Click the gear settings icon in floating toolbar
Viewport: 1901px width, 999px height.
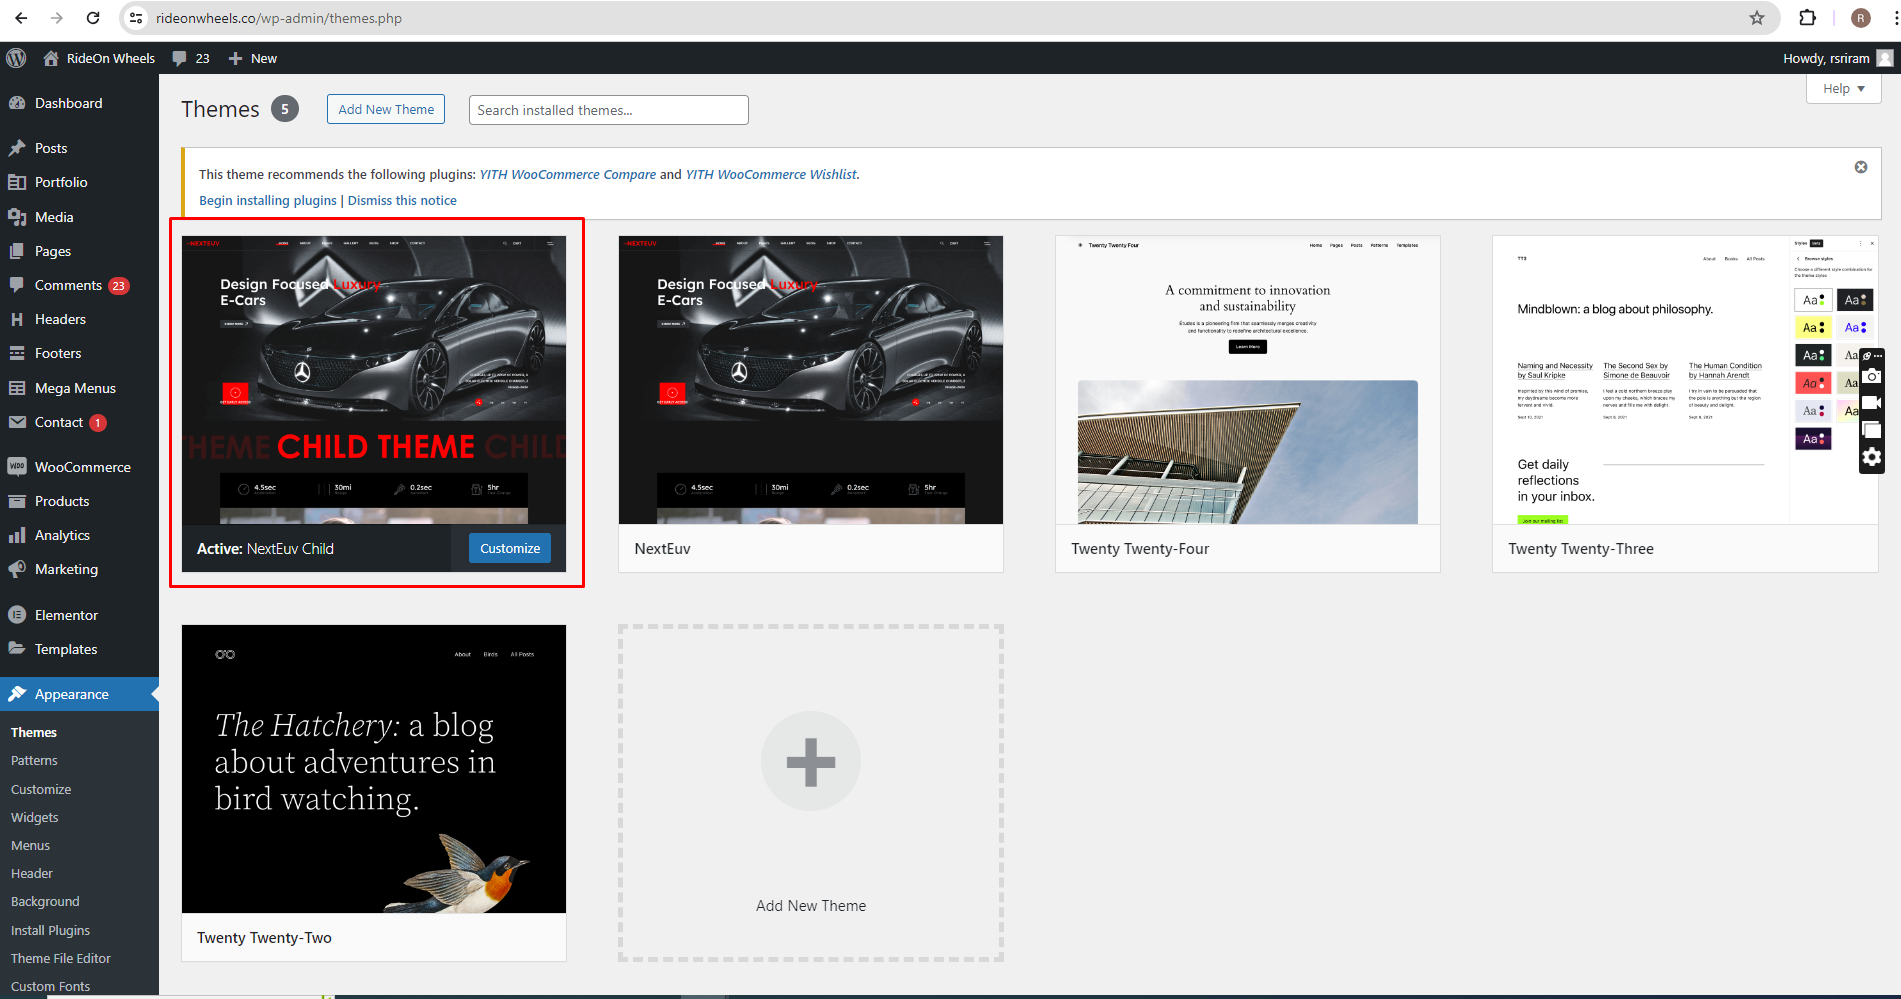coord(1872,458)
